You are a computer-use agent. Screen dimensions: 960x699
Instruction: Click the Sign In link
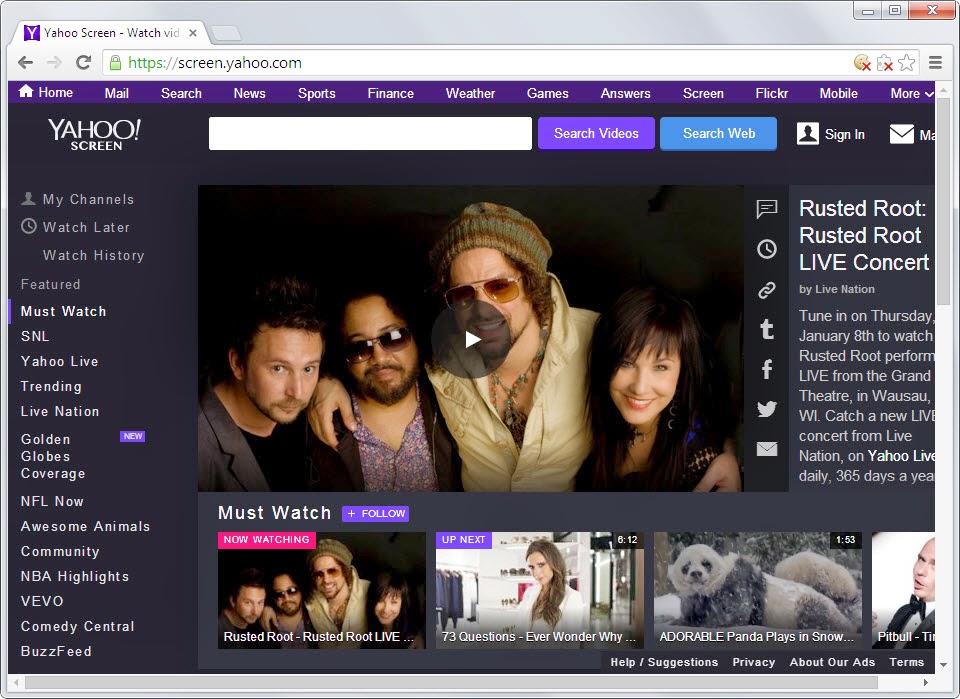(845, 134)
